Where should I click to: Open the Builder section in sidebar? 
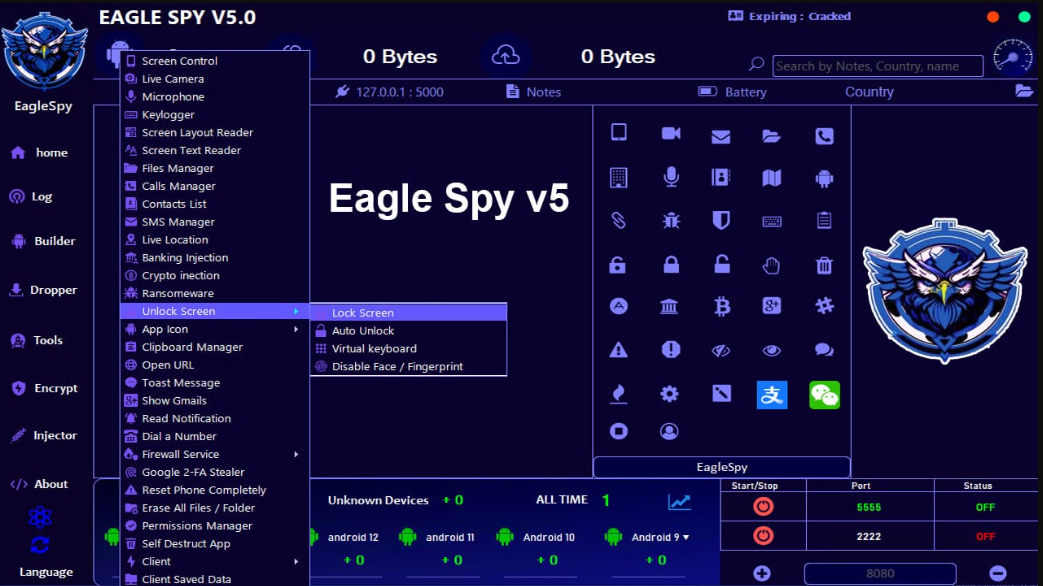[44, 240]
